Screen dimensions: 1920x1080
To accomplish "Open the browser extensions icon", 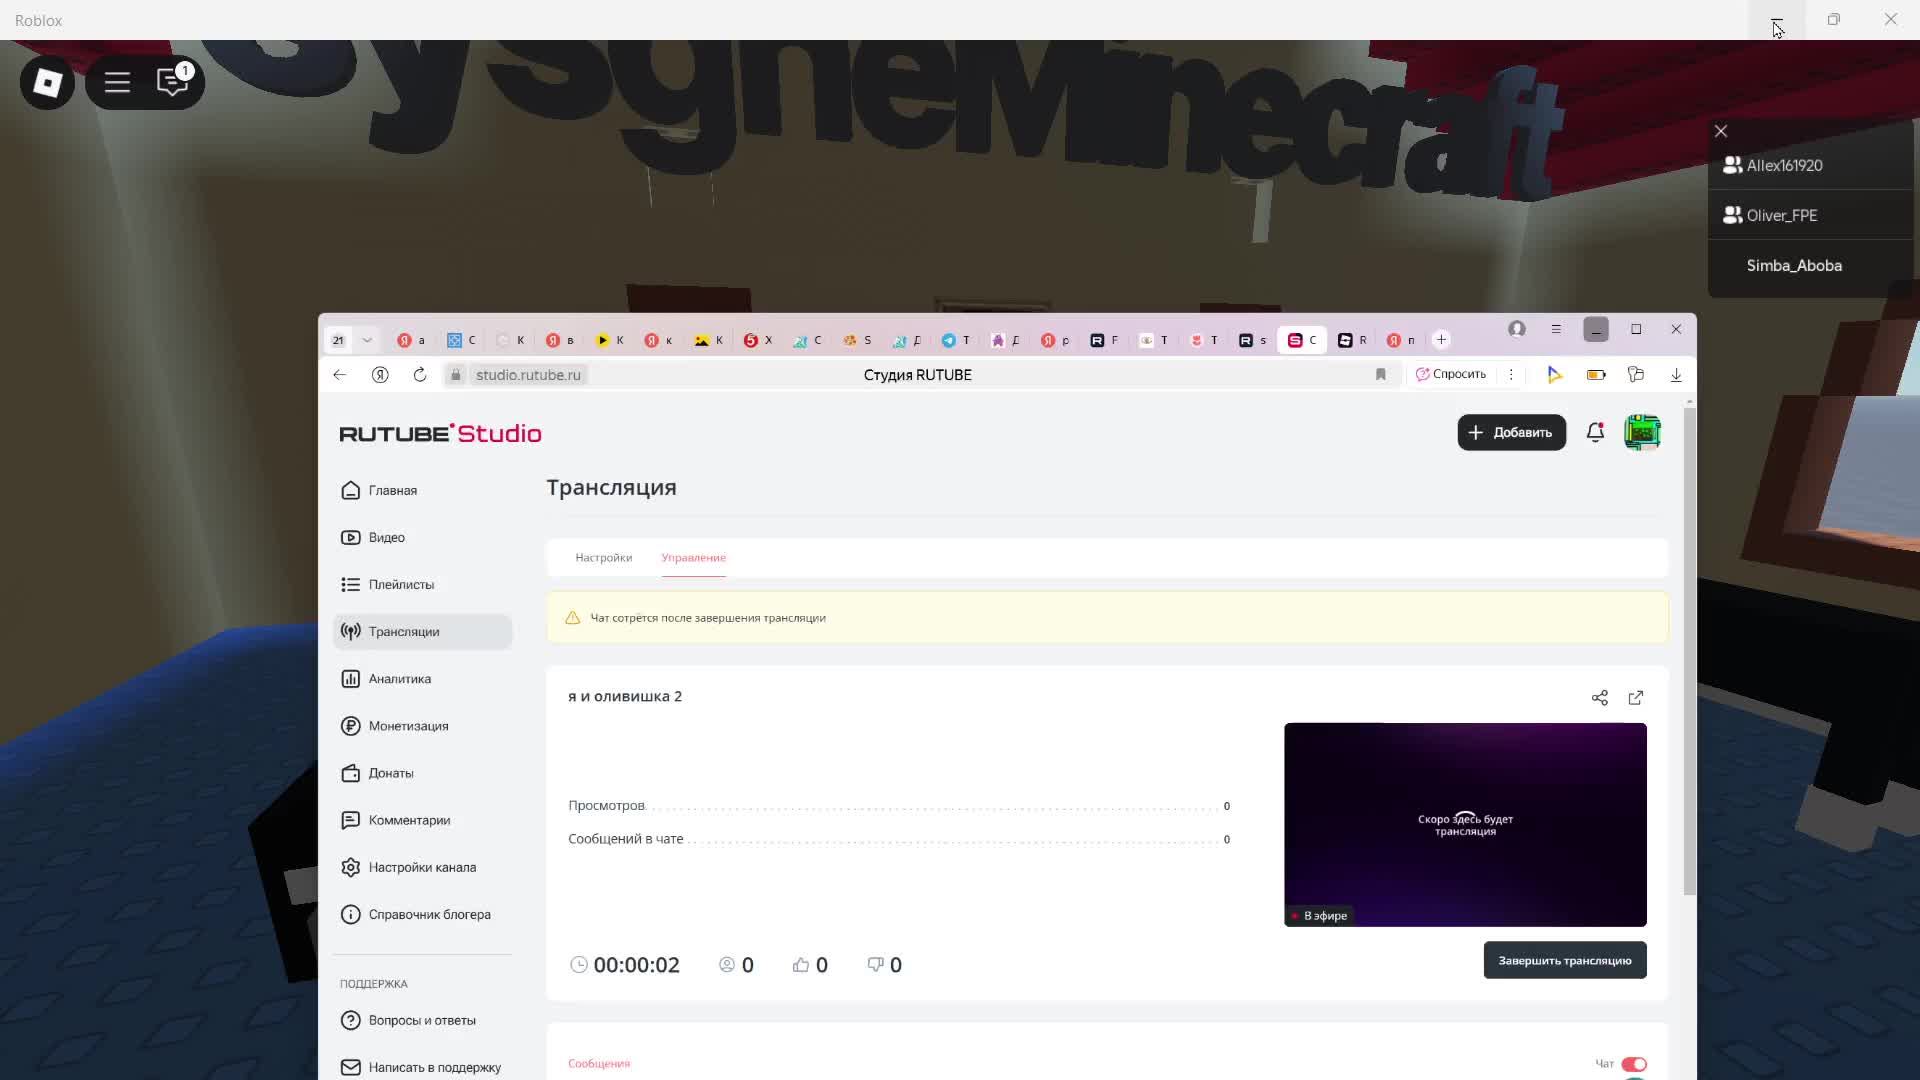I will click(x=1636, y=374).
